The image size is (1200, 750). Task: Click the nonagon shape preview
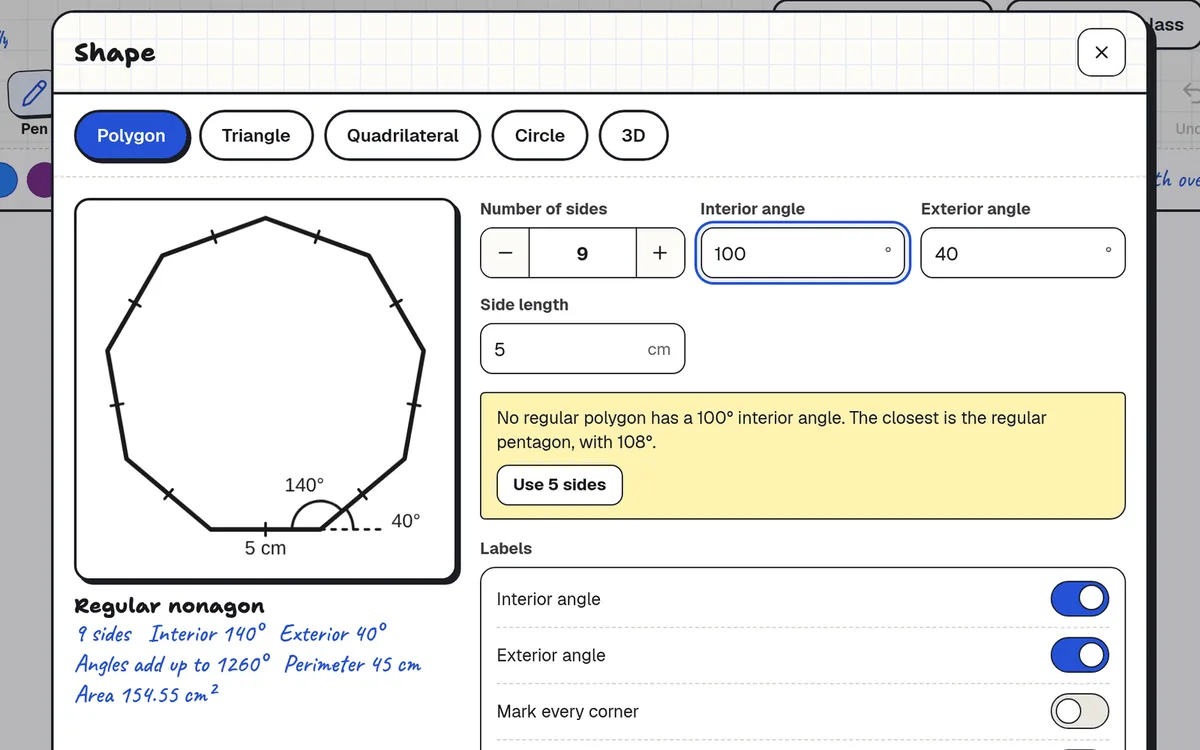tap(266, 390)
